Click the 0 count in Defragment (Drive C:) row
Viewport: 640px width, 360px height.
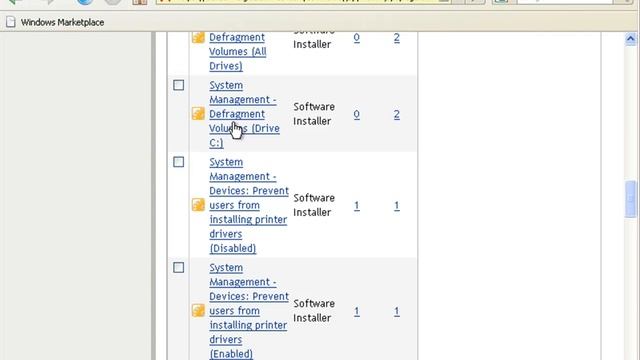(x=357, y=114)
